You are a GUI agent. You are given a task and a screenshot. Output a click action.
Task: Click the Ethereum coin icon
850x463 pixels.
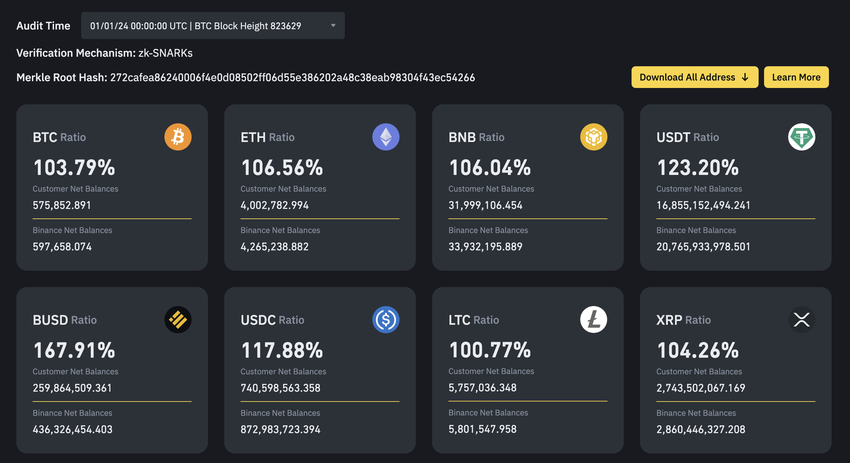pos(386,137)
